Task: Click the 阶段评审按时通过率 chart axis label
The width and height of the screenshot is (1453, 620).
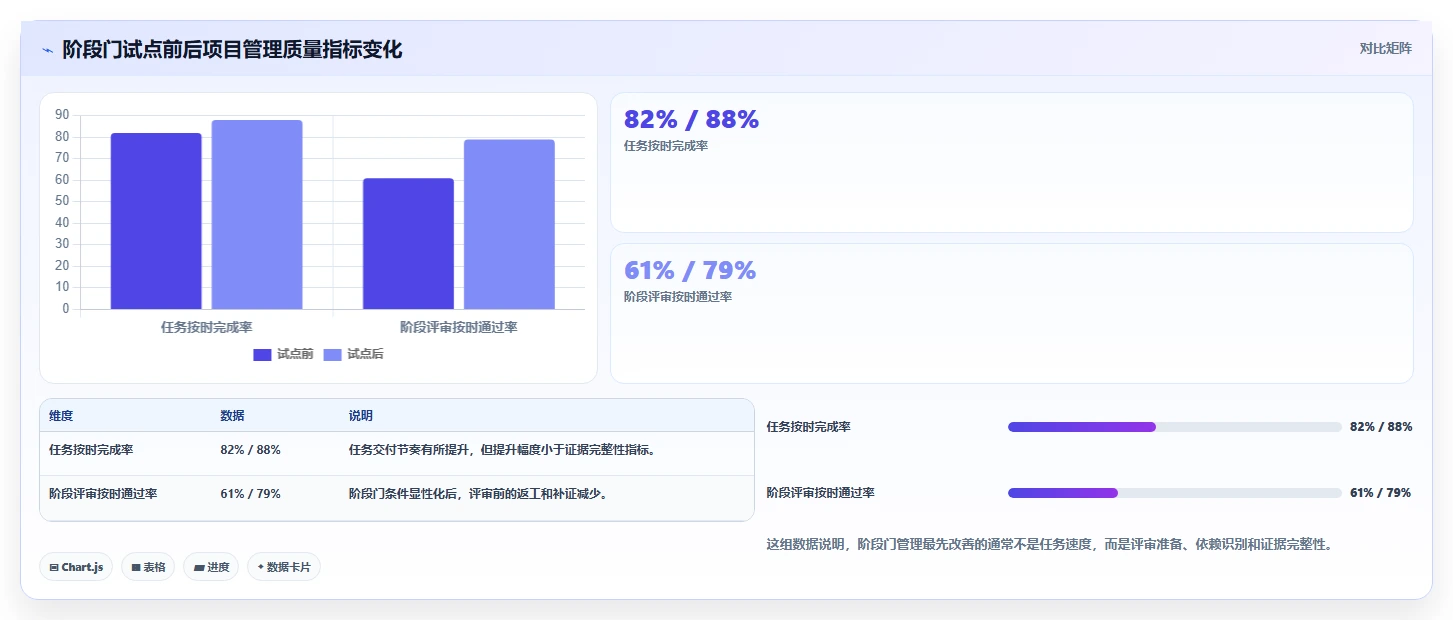Action: pos(459,327)
